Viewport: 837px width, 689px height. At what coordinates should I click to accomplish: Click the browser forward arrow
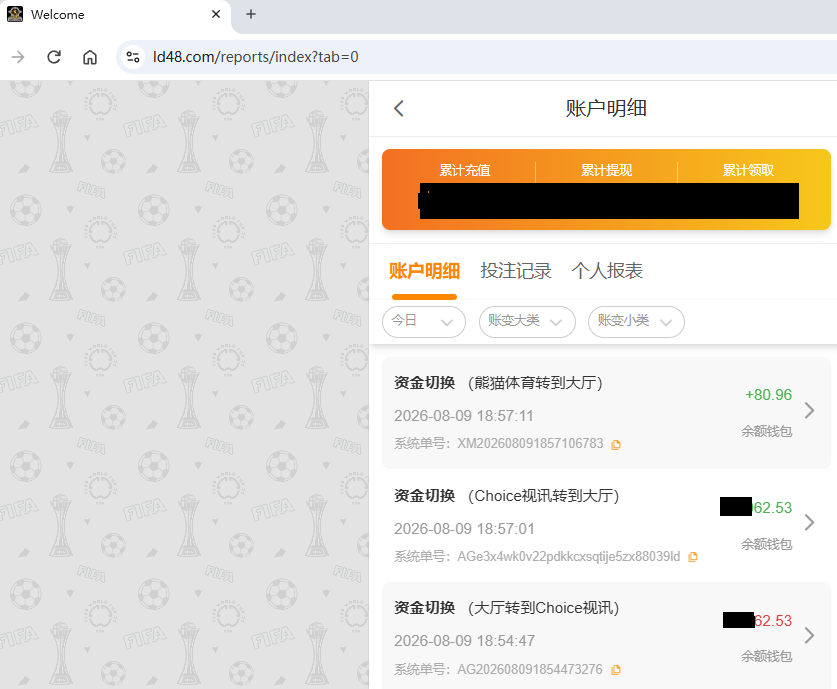tap(18, 57)
